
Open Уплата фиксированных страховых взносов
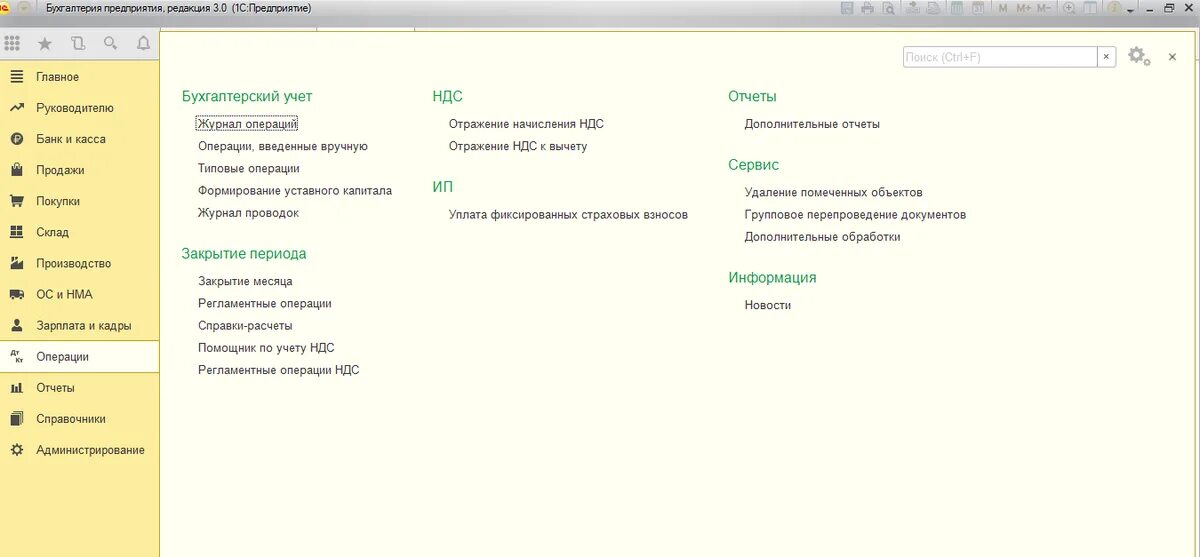point(568,214)
